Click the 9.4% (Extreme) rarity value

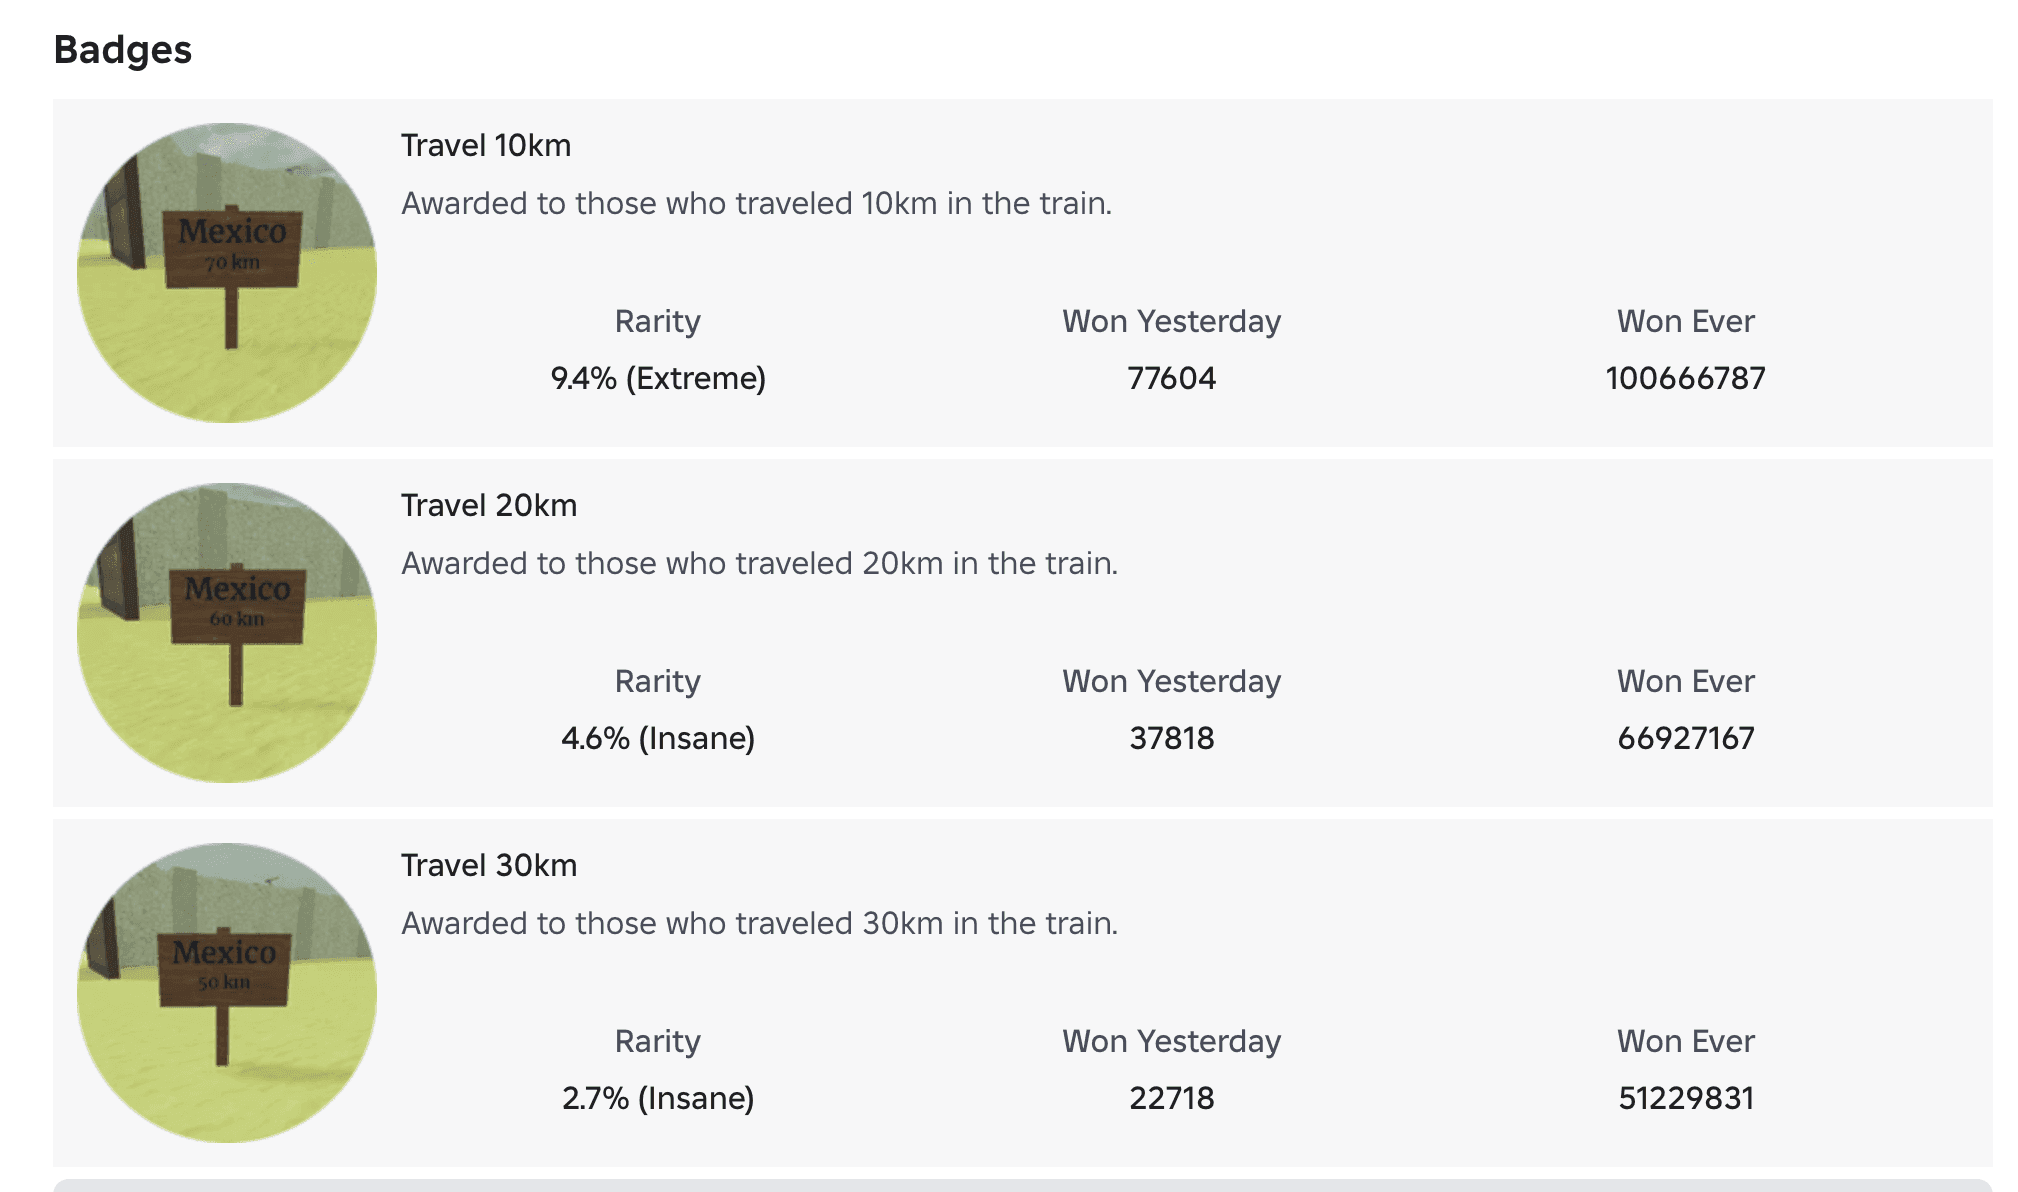click(658, 379)
